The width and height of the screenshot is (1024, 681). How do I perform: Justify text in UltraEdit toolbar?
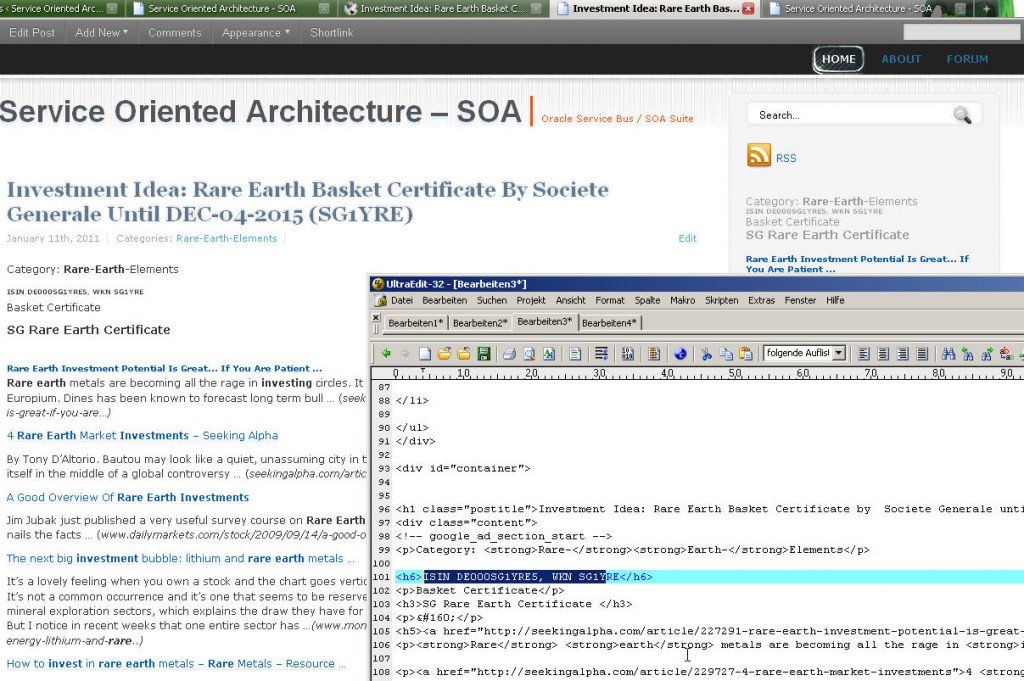point(922,353)
